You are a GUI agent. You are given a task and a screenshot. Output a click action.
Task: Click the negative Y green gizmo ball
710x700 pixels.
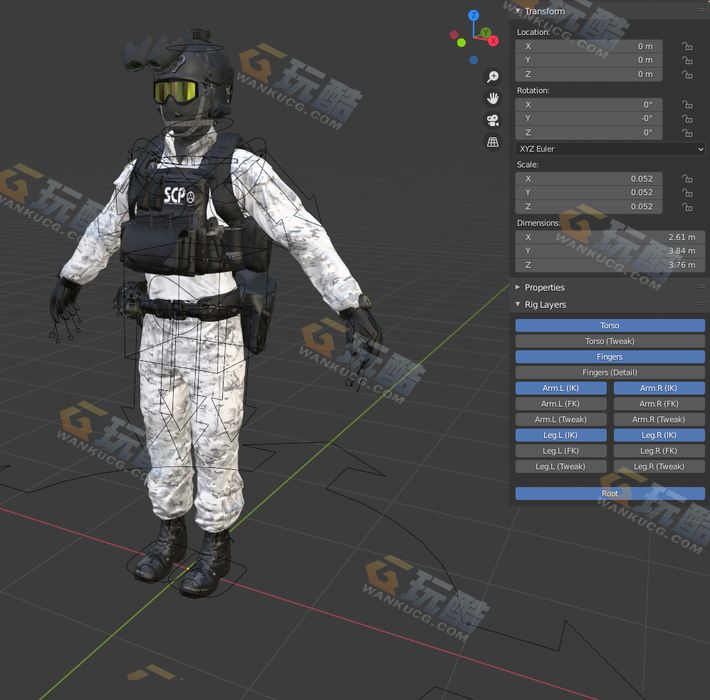coord(461,43)
